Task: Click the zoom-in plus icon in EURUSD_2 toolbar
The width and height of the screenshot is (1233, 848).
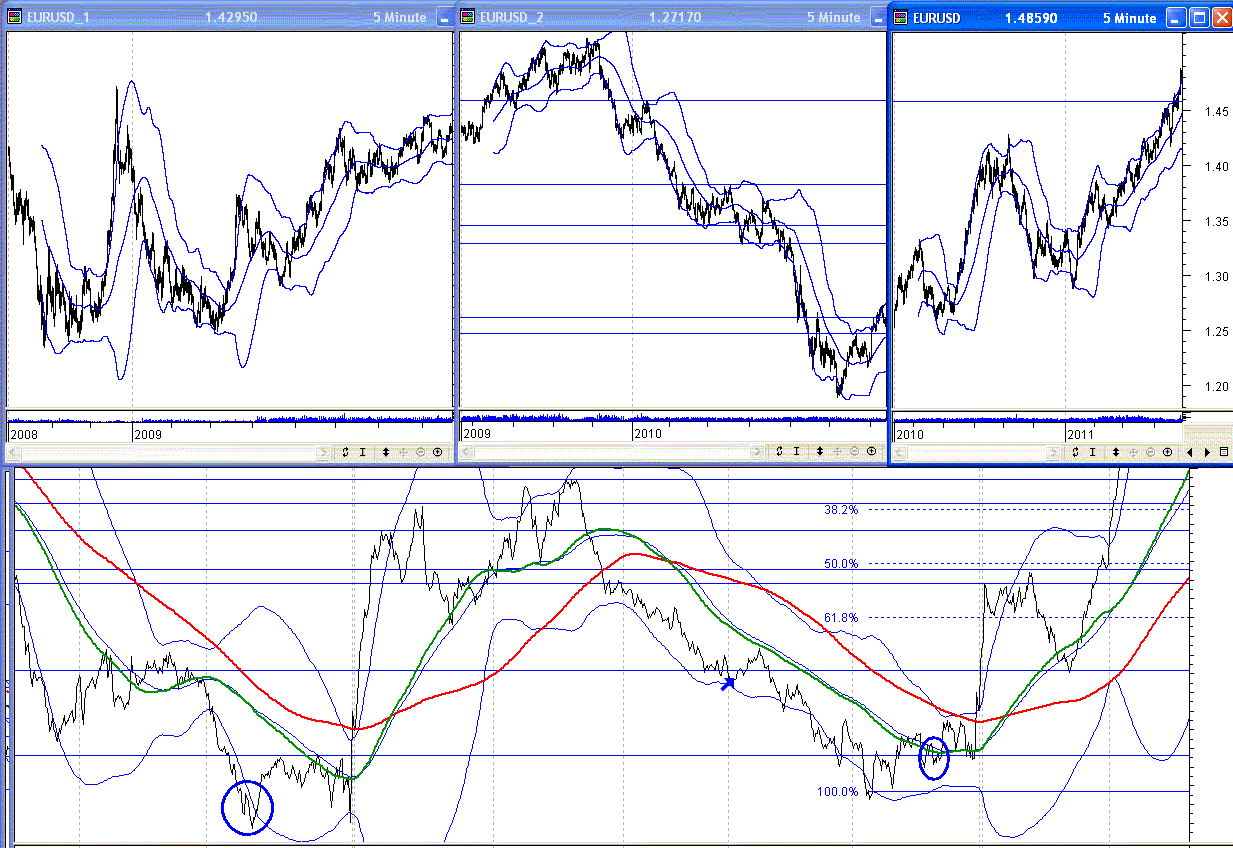Action: coord(871,451)
